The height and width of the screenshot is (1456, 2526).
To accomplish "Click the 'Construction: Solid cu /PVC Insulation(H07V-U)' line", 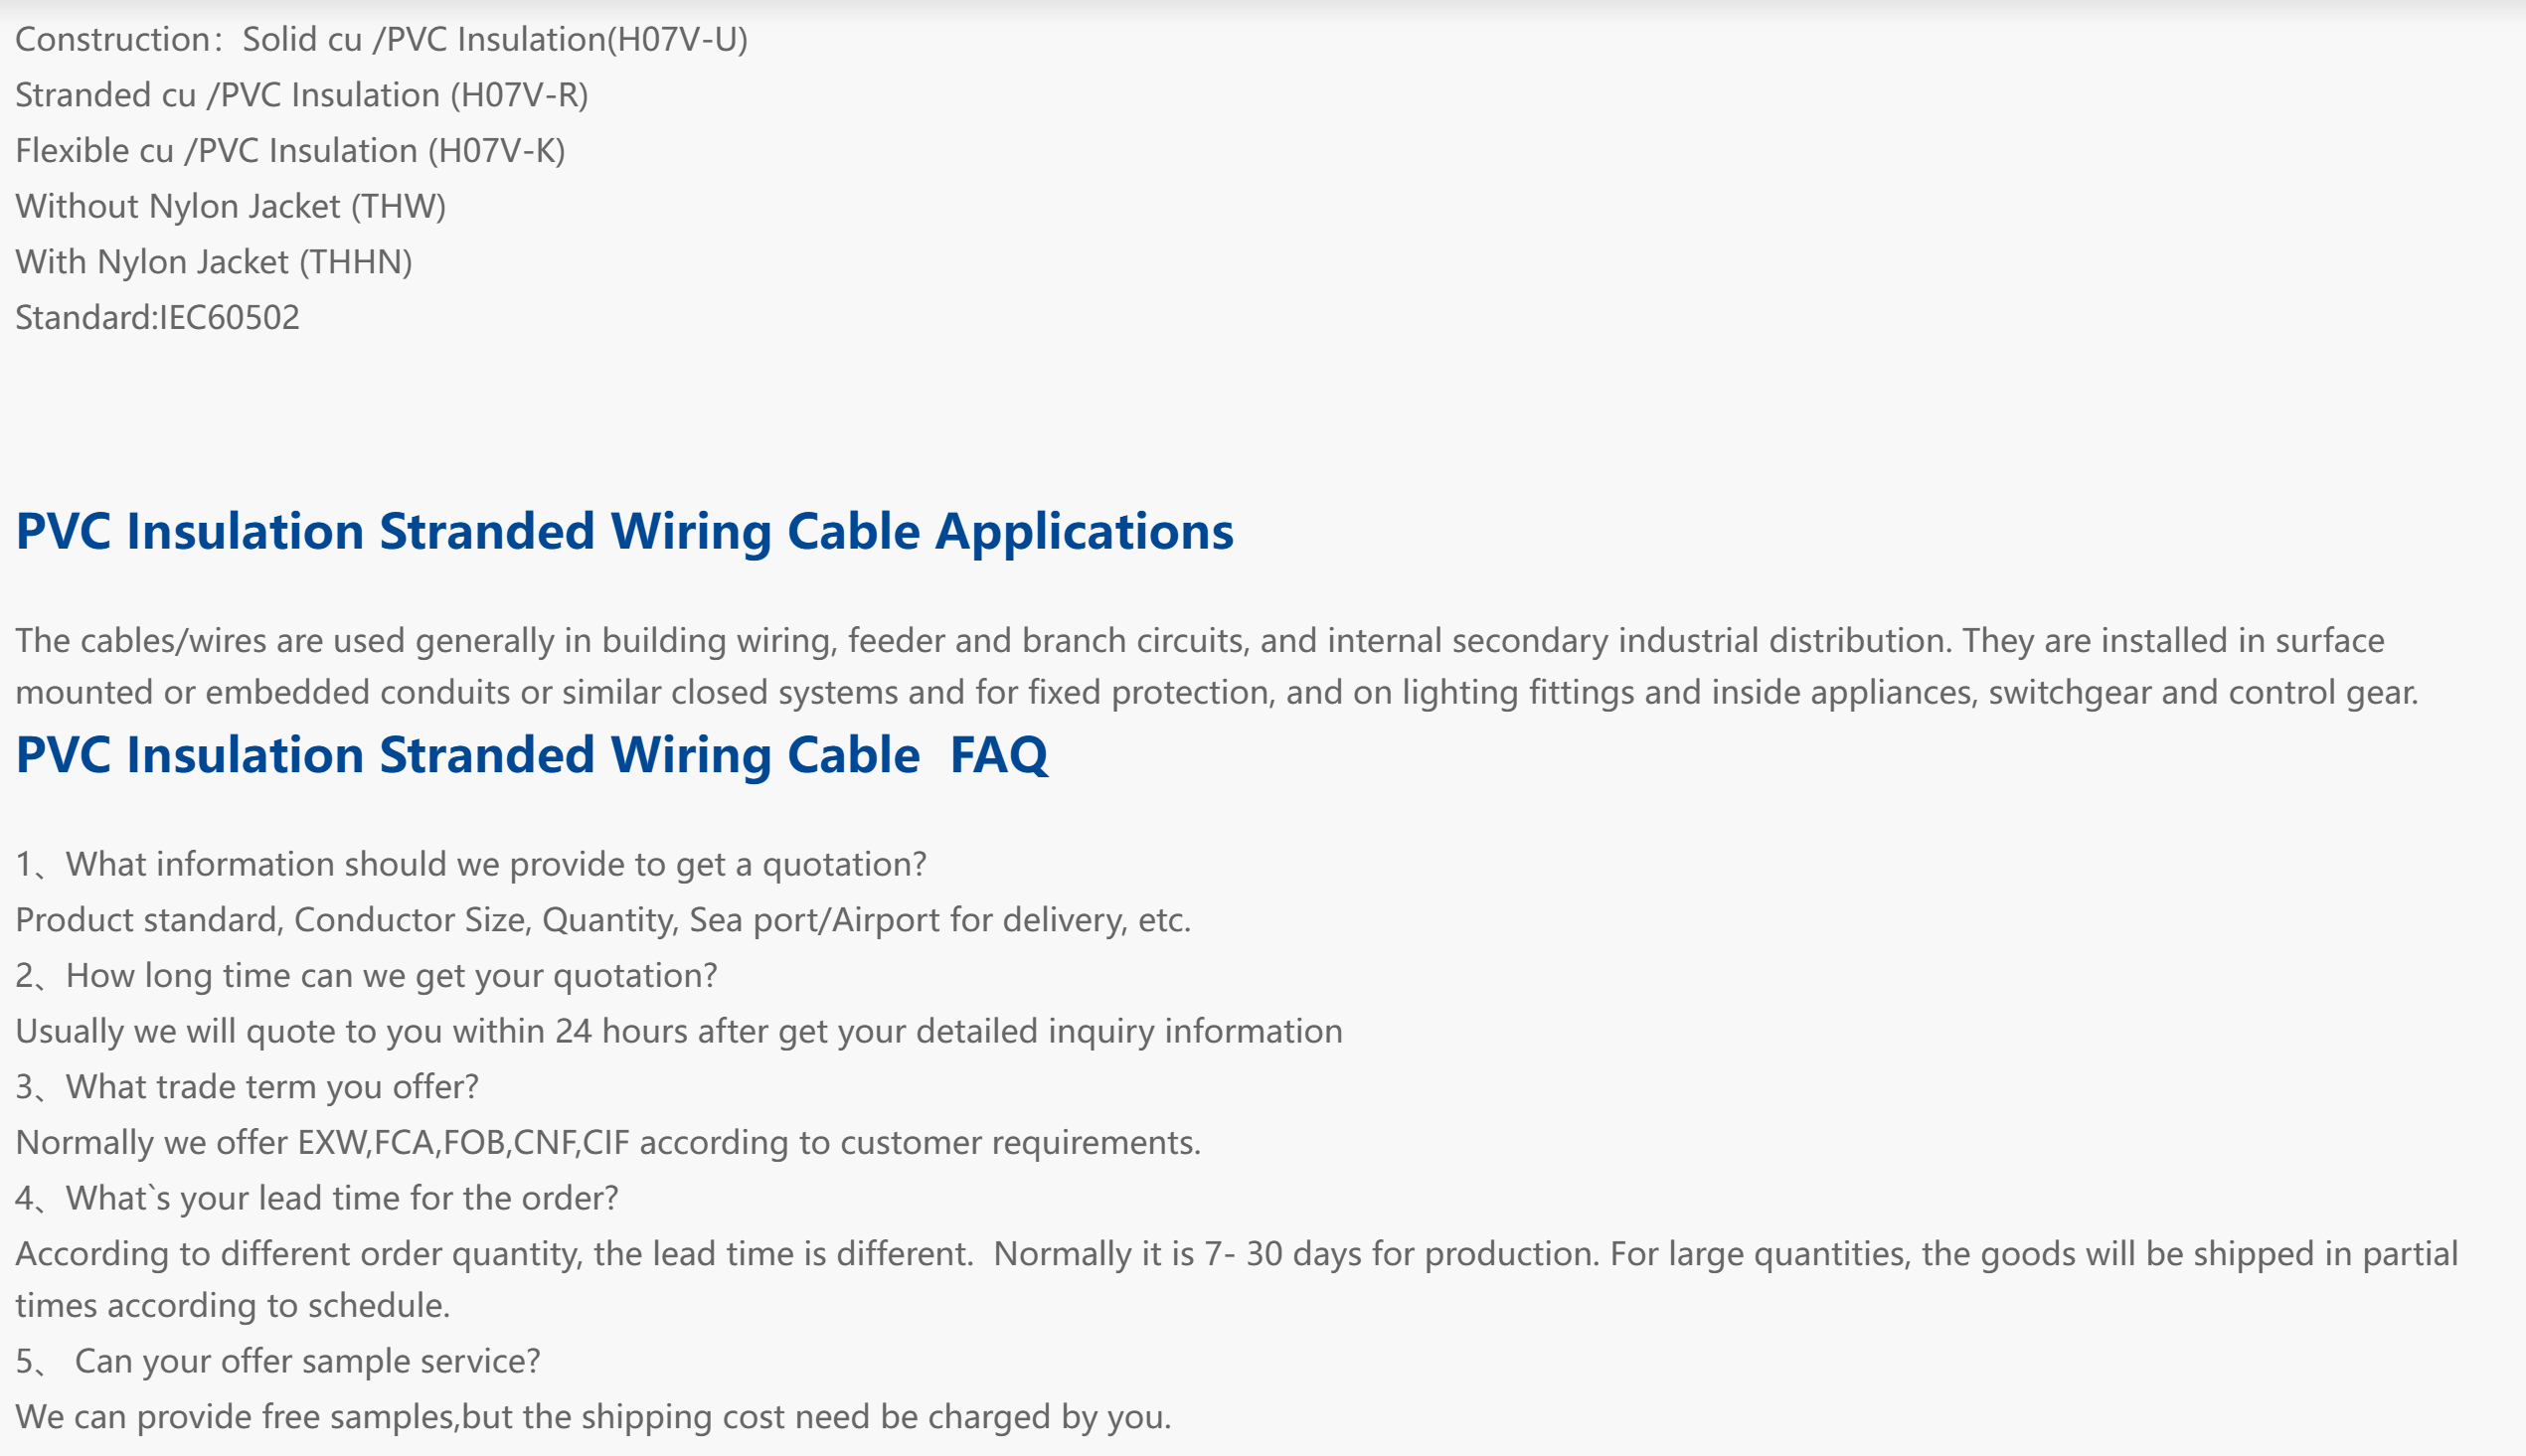I will tap(381, 39).
